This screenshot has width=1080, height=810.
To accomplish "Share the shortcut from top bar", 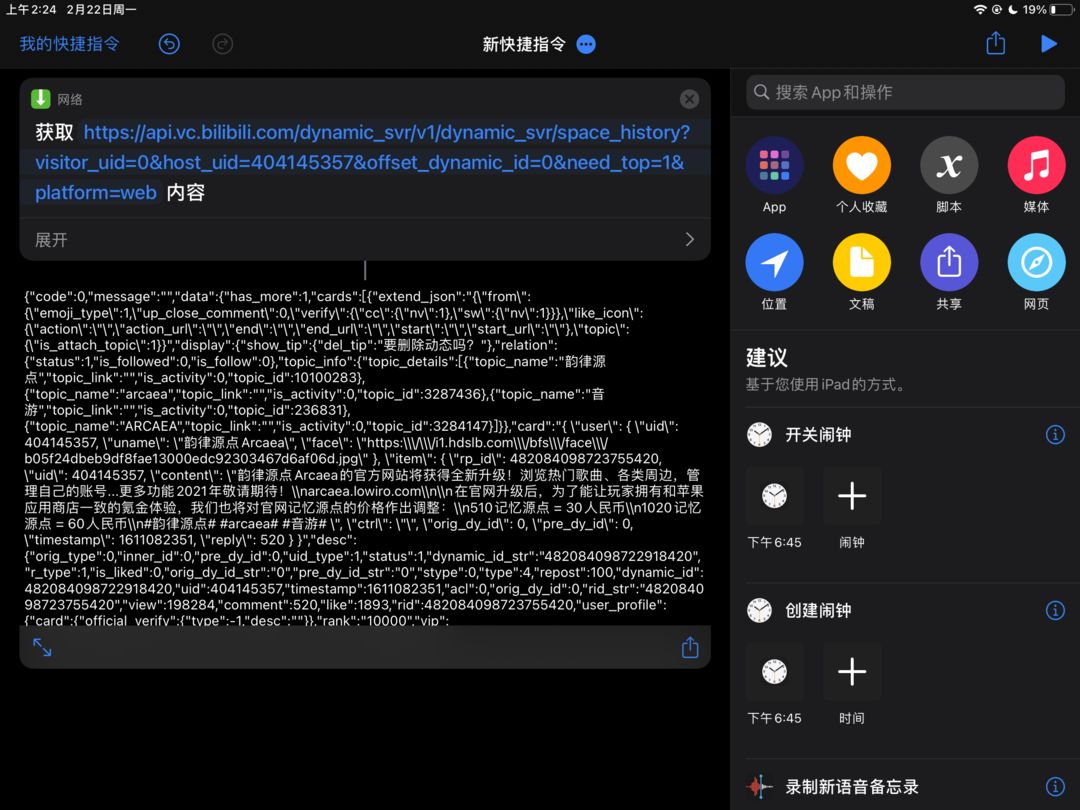I will tap(995, 43).
